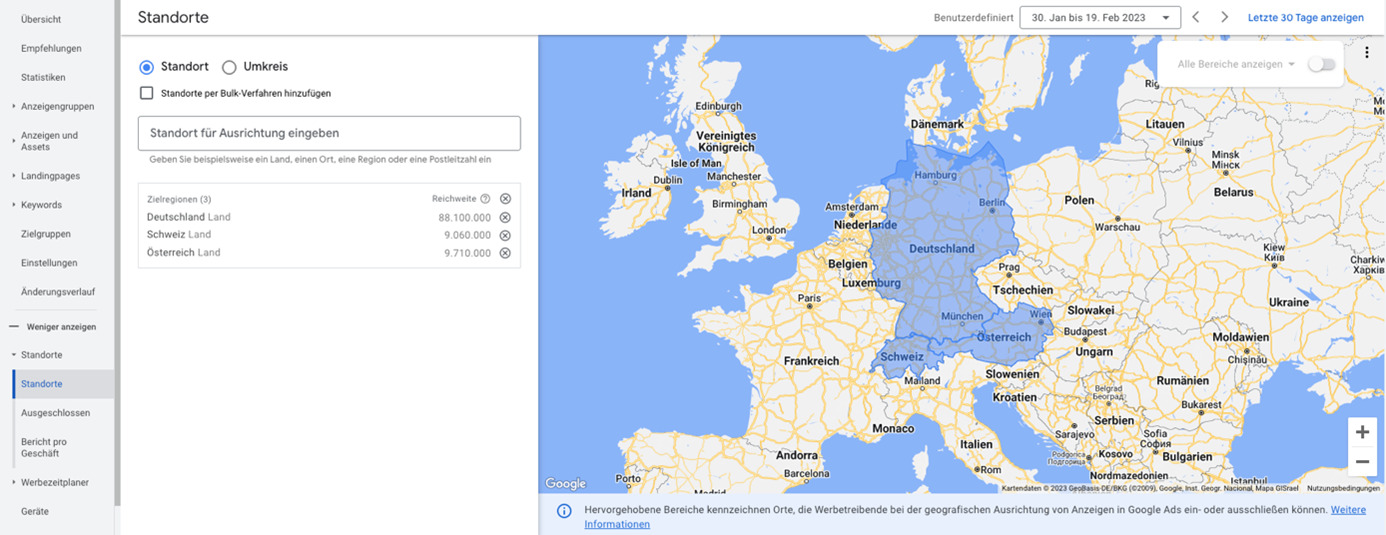Select the Standort radio button
Viewport: 1386px width, 535px height.
(147, 67)
